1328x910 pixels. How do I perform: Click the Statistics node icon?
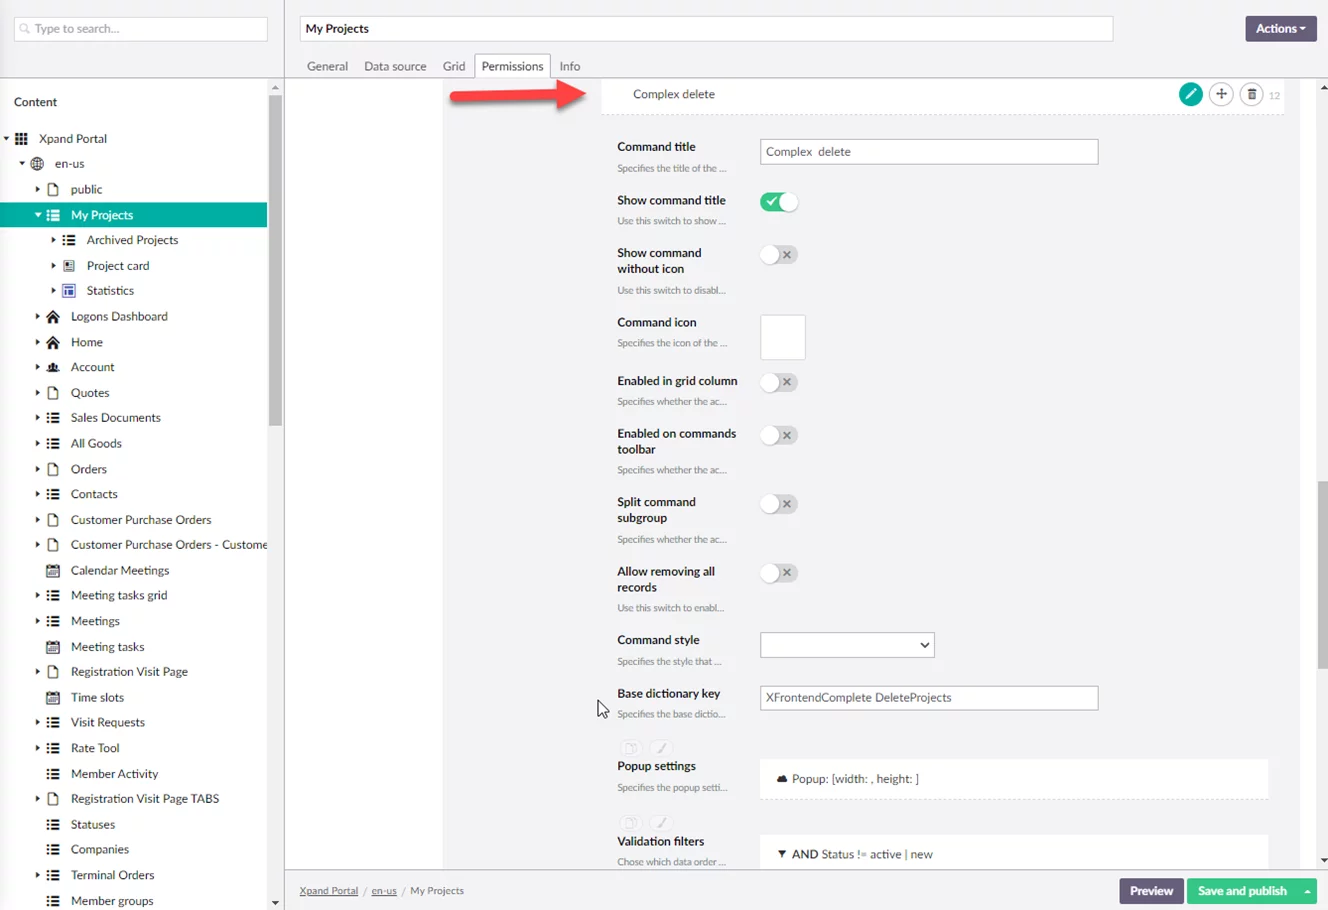[69, 291]
